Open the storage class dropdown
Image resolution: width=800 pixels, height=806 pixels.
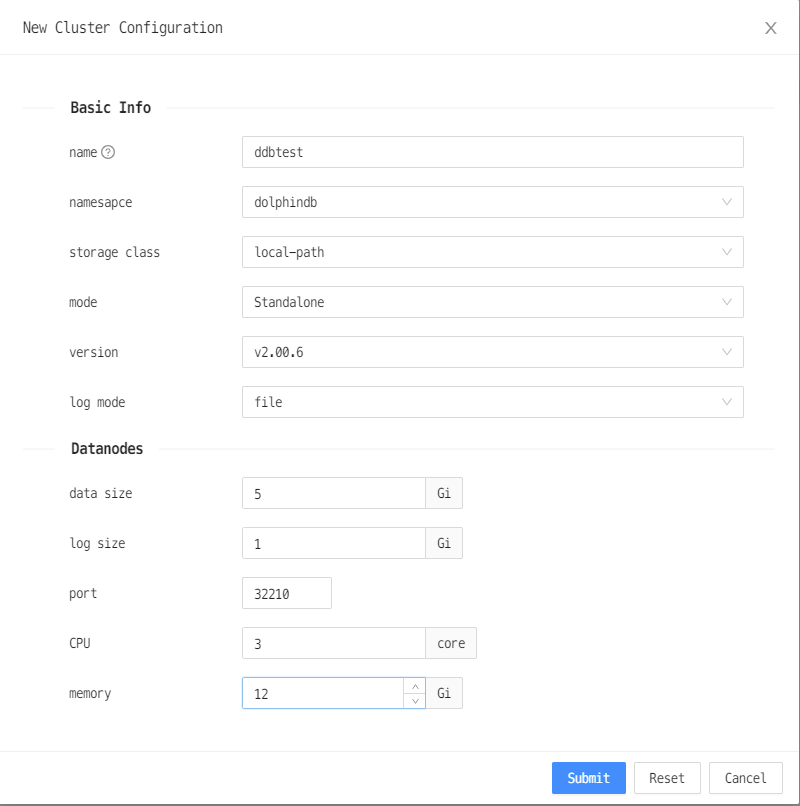coord(493,252)
